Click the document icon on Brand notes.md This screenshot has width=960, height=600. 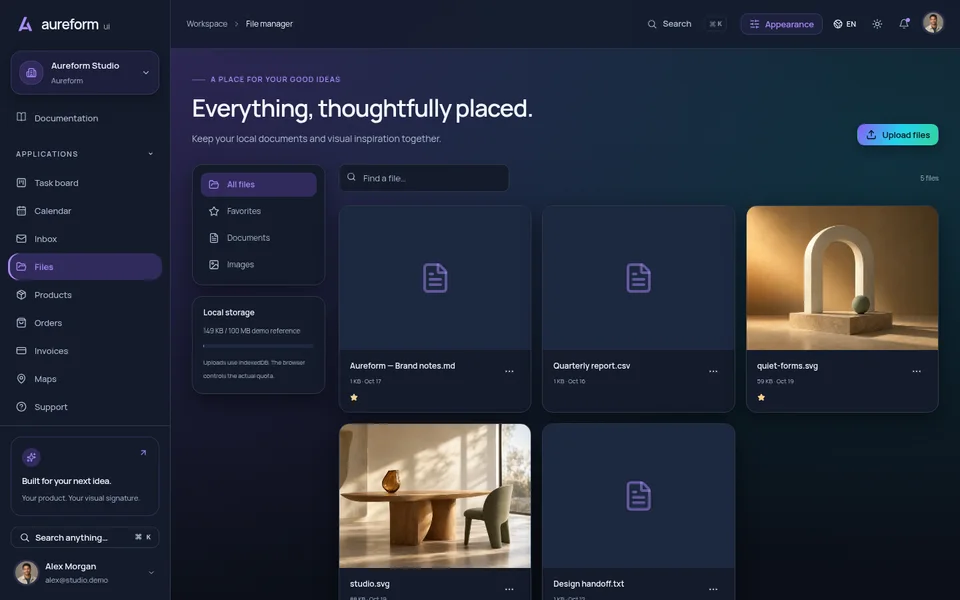pyautogui.click(x=435, y=278)
